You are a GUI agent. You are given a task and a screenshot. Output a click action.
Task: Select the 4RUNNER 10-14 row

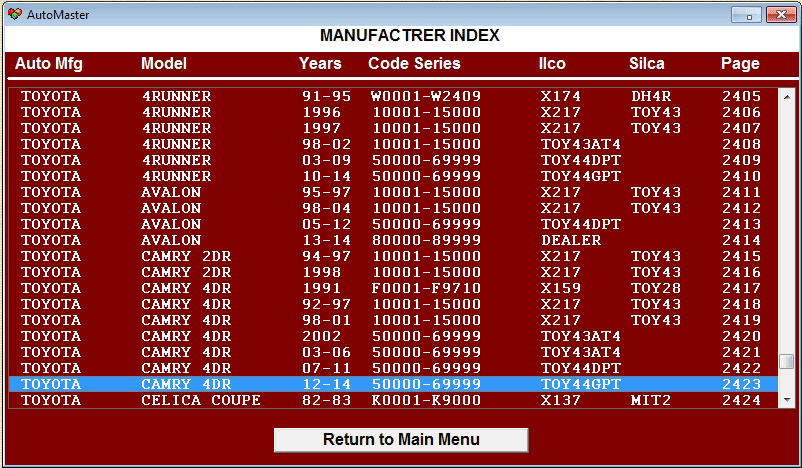pos(393,176)
